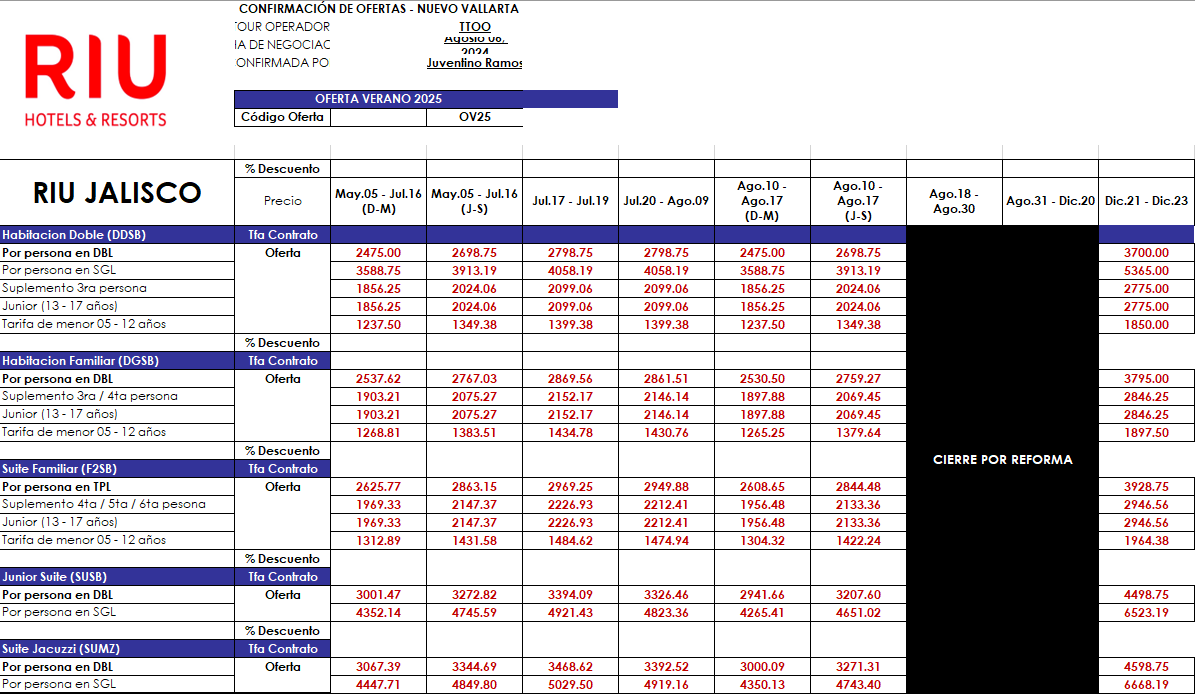1195x694 pixels.
Task: Click the price cell 6668.19
Action: click(x=1146, y=685)
